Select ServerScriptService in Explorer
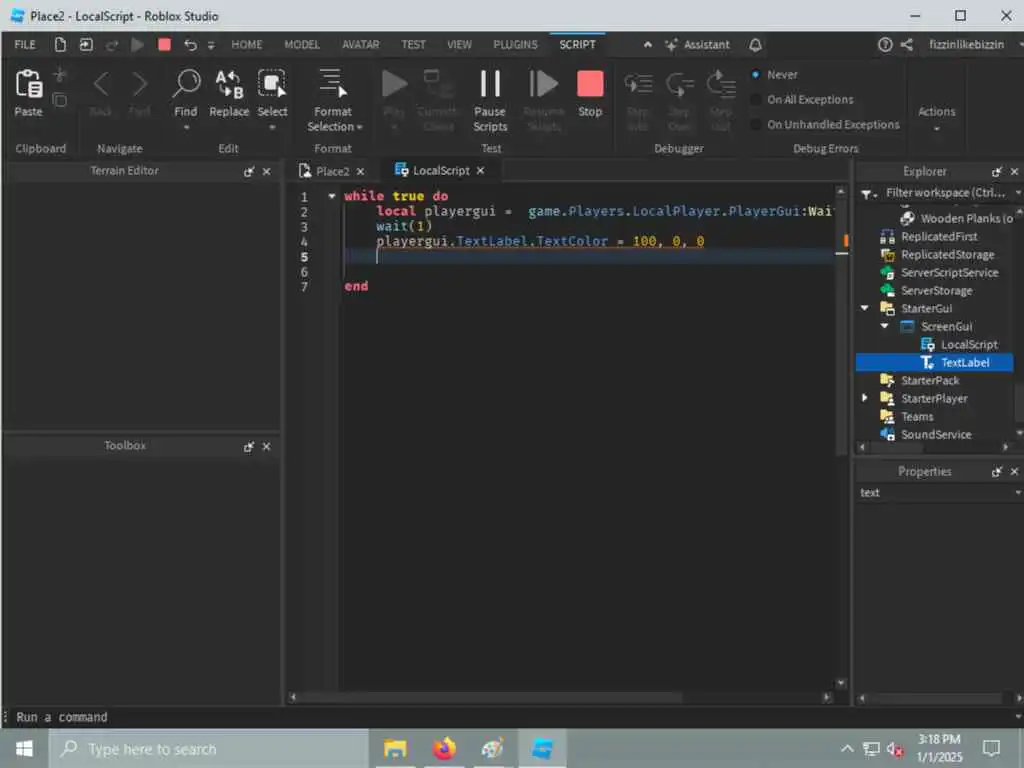Viewport: 1024px width, 768px height. 949,272
